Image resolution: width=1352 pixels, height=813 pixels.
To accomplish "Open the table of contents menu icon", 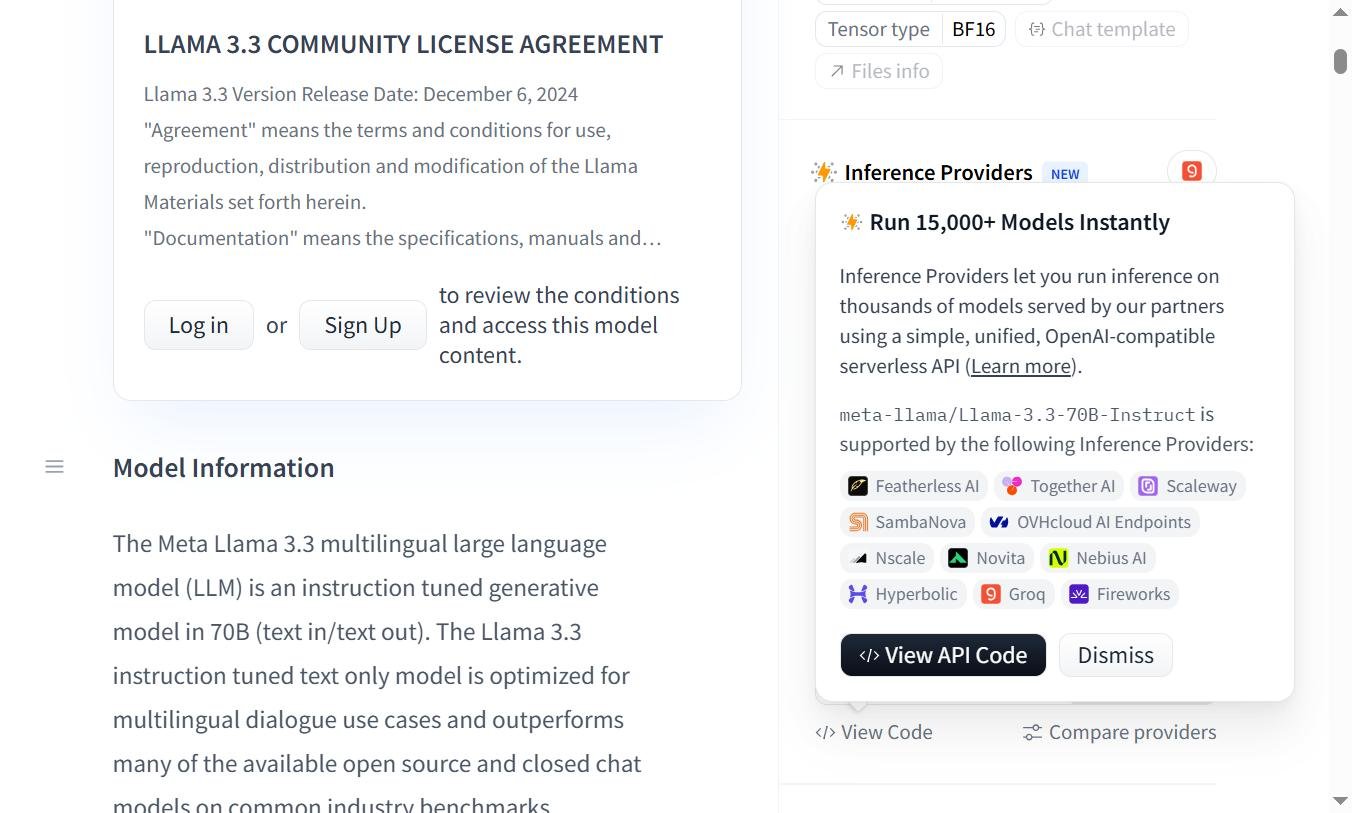I will pos(54,467).
